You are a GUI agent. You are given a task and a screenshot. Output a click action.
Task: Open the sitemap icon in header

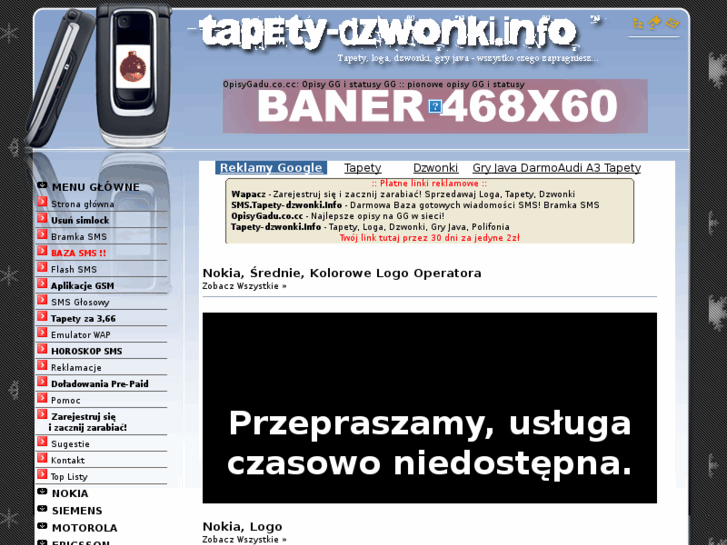point(638,23)
